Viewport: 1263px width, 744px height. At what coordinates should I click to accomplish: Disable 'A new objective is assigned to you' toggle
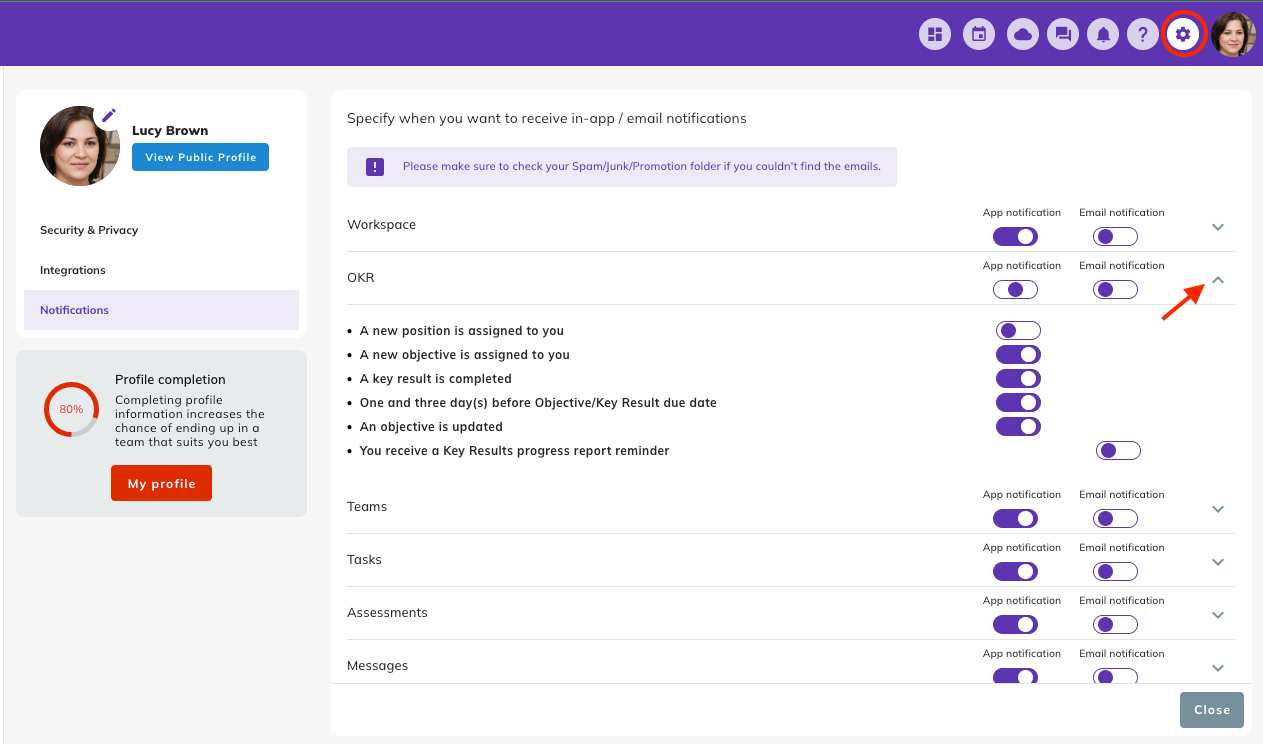point(1018,355)
